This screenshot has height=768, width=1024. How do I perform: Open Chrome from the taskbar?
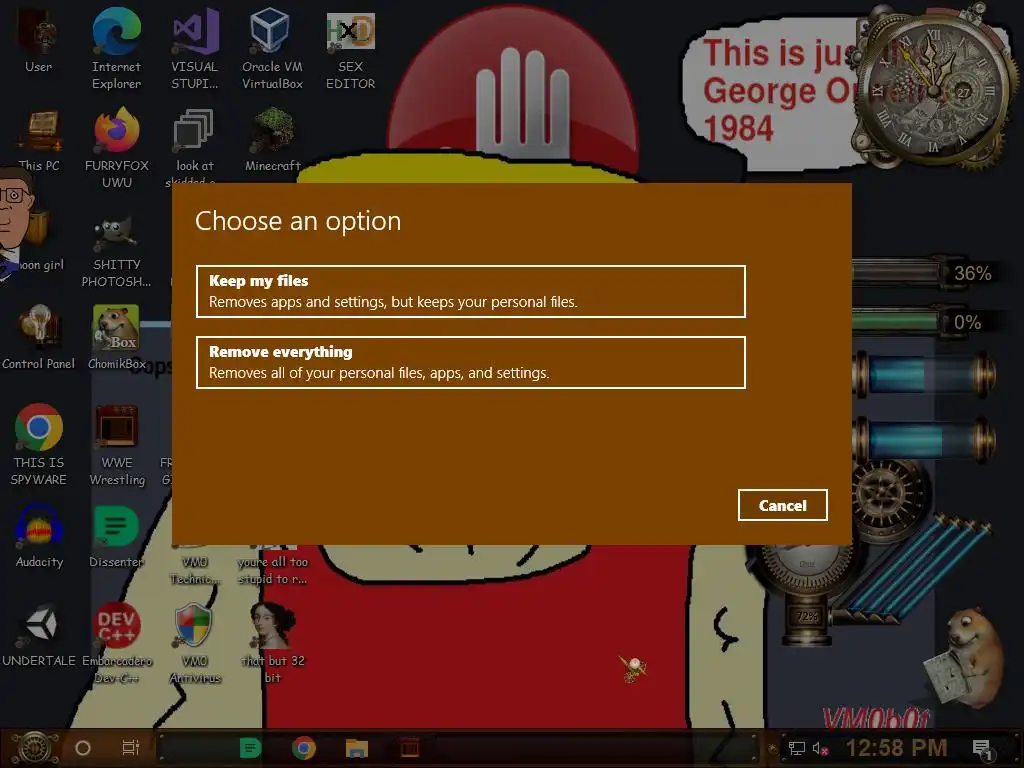pos(304,748)
